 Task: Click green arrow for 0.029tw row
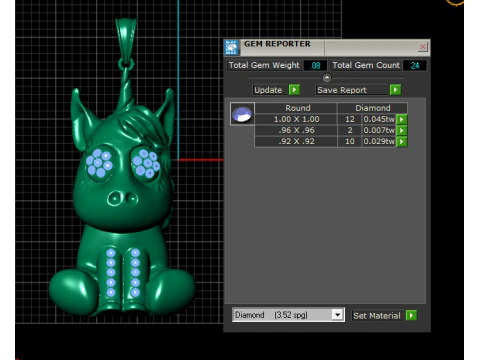pyautogui.click(x=402, y=141)
